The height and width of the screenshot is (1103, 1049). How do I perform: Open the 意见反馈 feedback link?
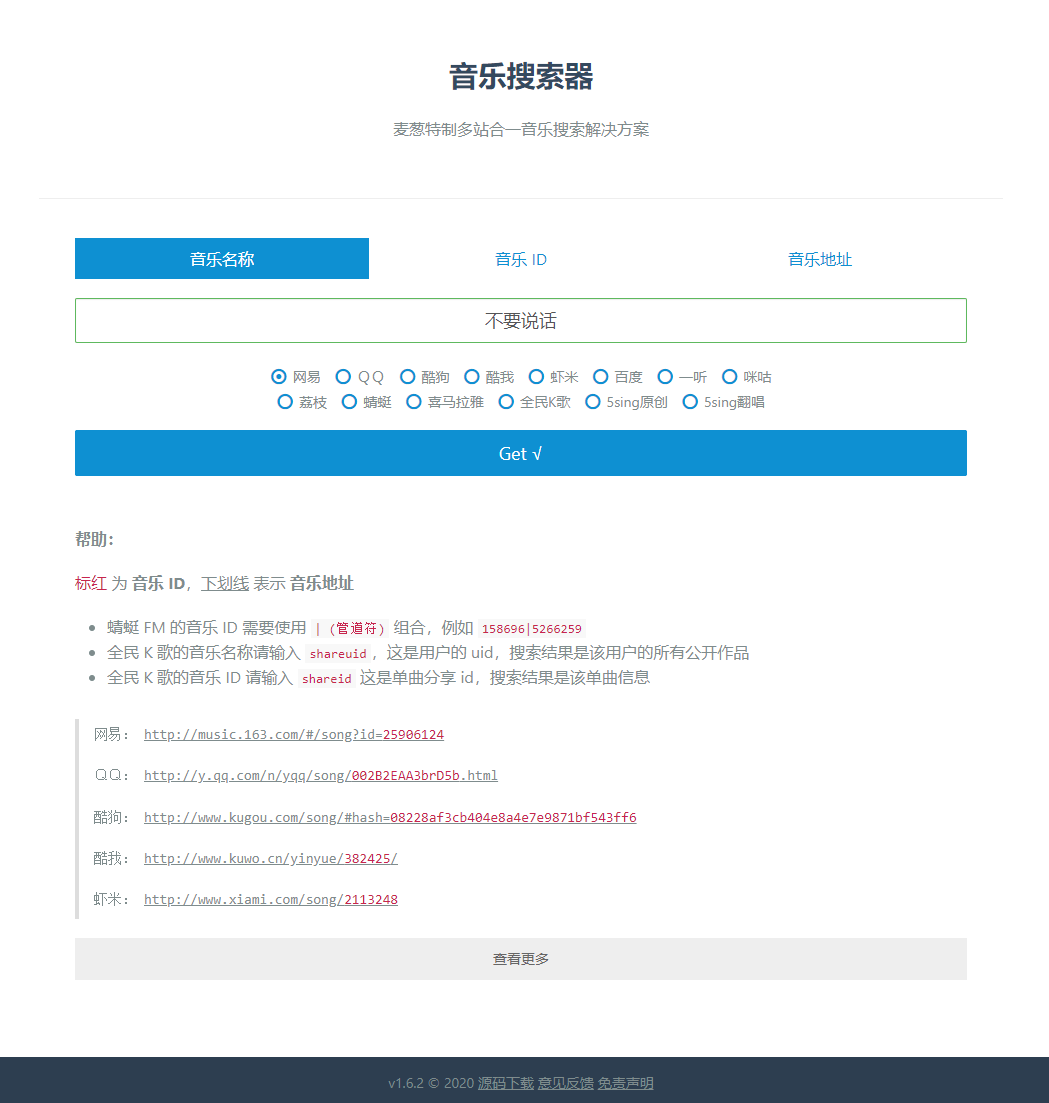[x=559, y=1082]
